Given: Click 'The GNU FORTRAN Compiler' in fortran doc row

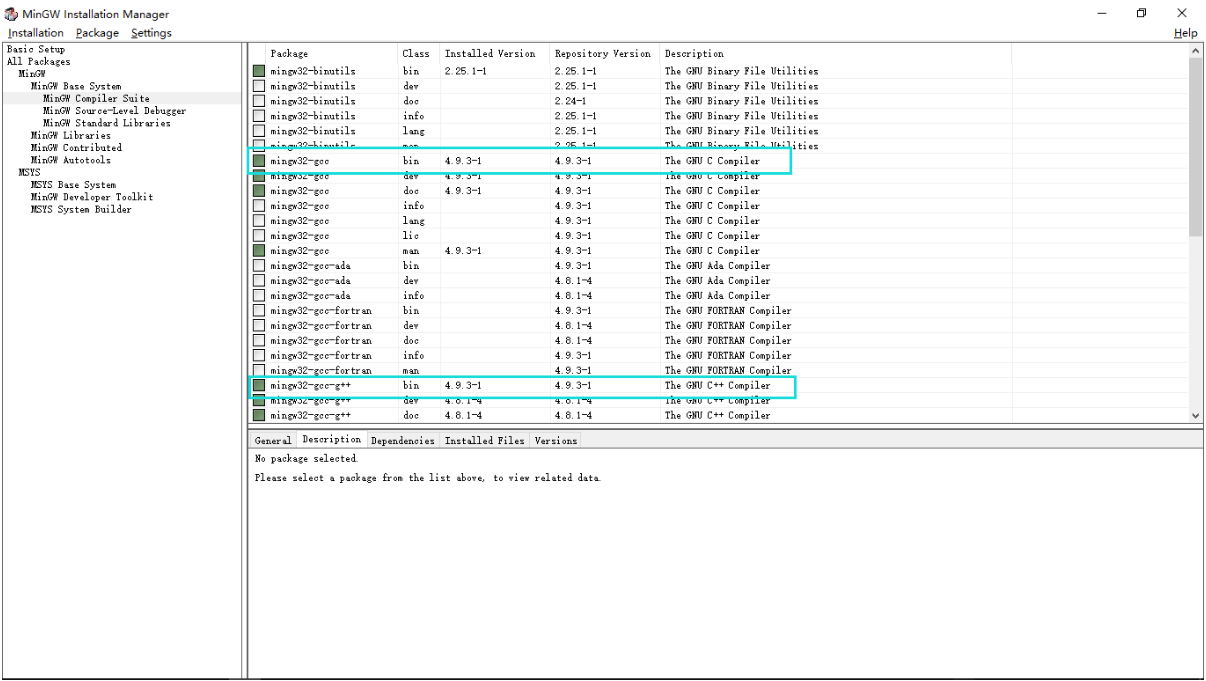Looking at the screenshot, I should (x=728, y=341).
